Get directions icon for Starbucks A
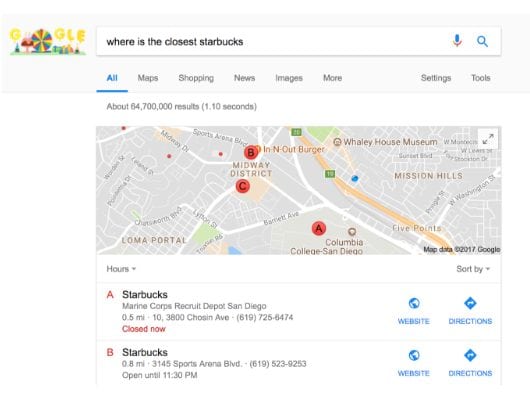 tap(470, 303)
